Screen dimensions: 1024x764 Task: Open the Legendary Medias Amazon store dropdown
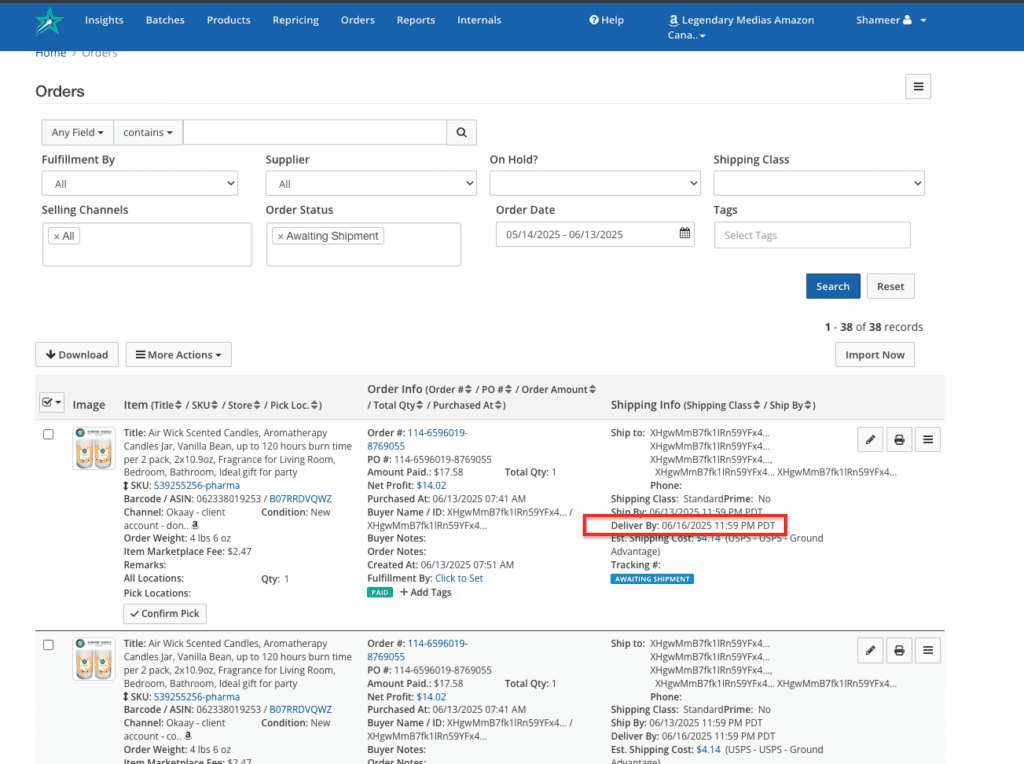pos(741,27)
